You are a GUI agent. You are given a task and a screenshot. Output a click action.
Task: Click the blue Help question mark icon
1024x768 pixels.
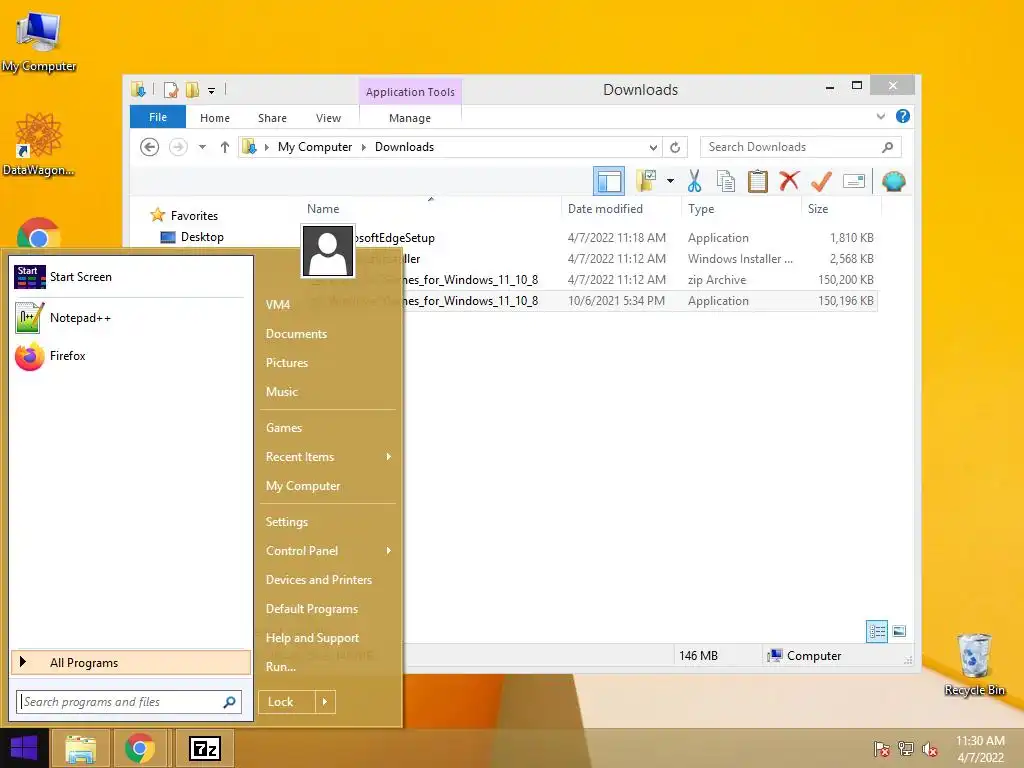click(903, 116)
